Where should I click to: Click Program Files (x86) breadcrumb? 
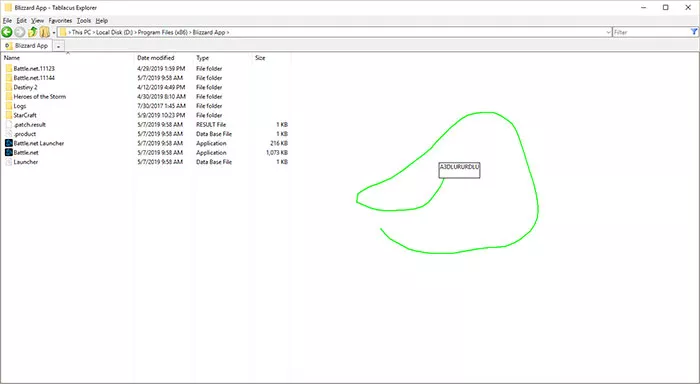(x=162, y=33)
